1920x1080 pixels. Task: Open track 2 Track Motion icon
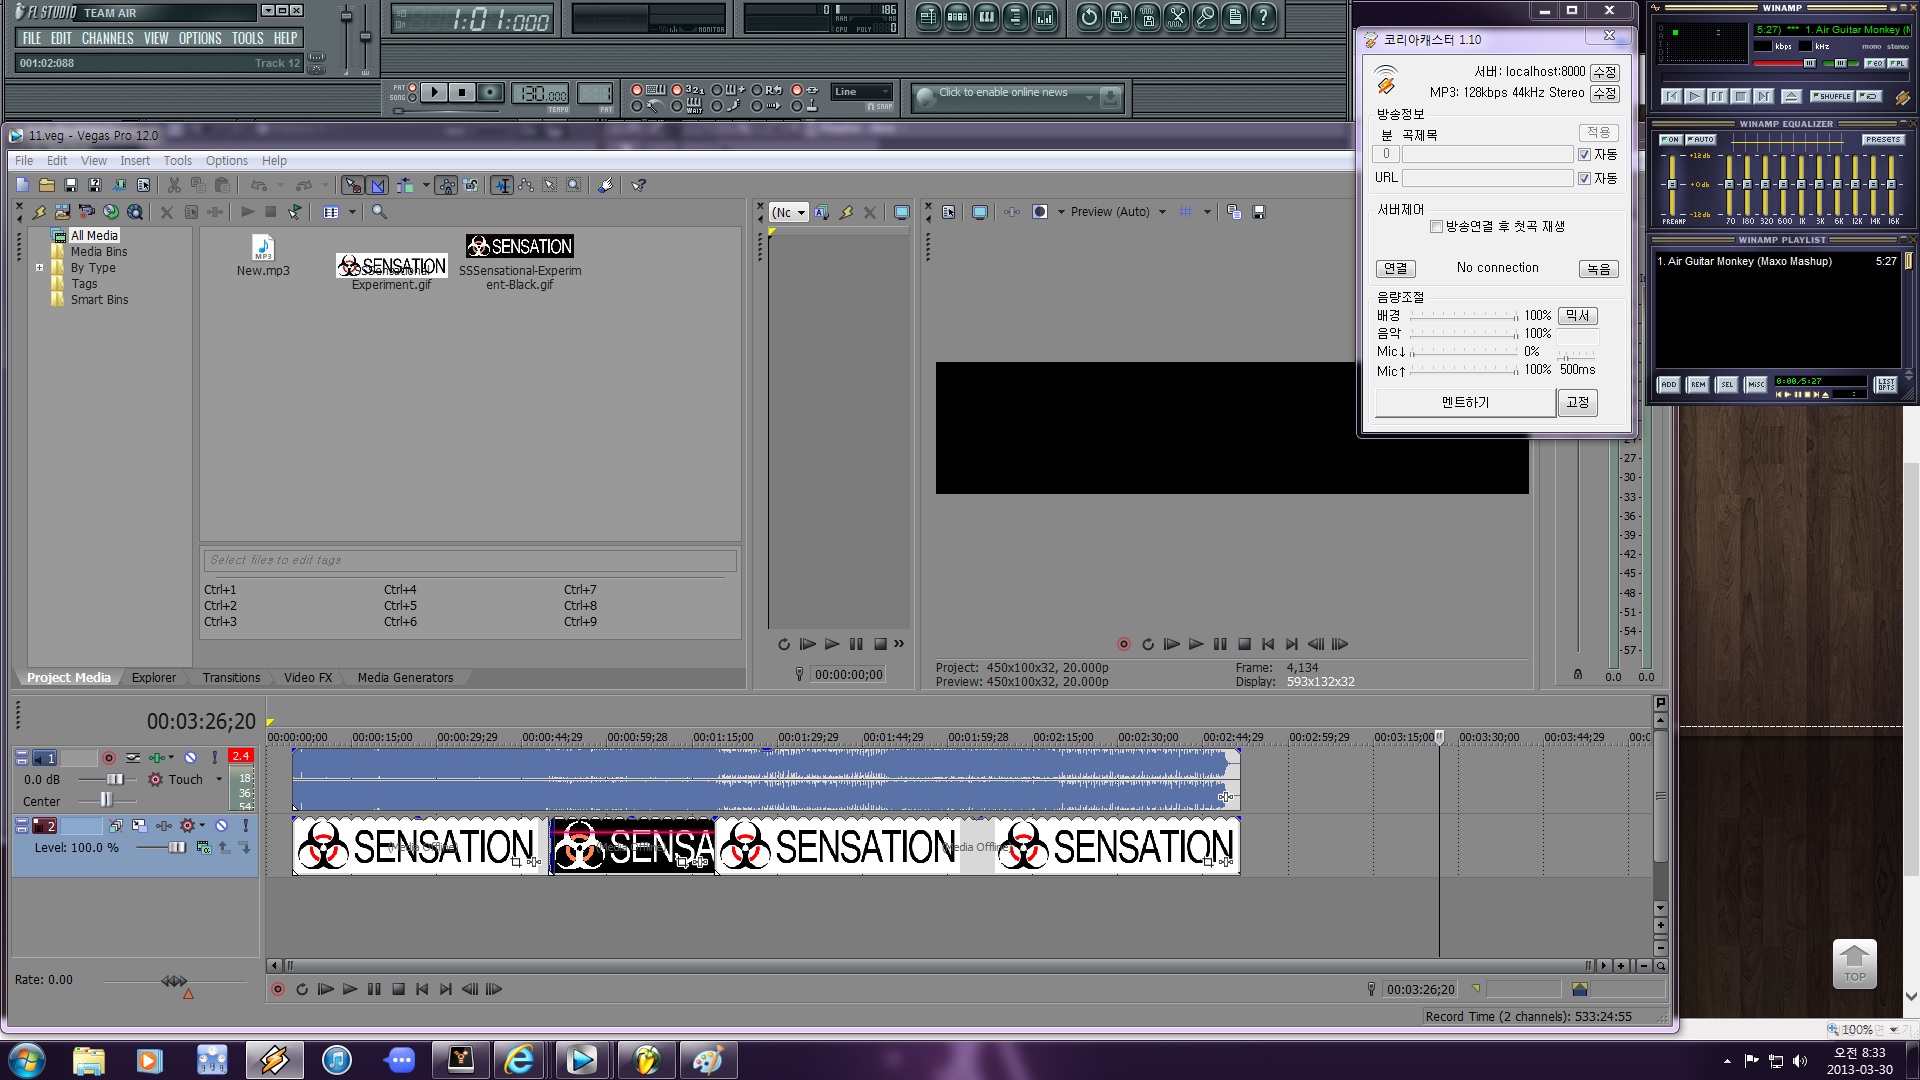139,826
